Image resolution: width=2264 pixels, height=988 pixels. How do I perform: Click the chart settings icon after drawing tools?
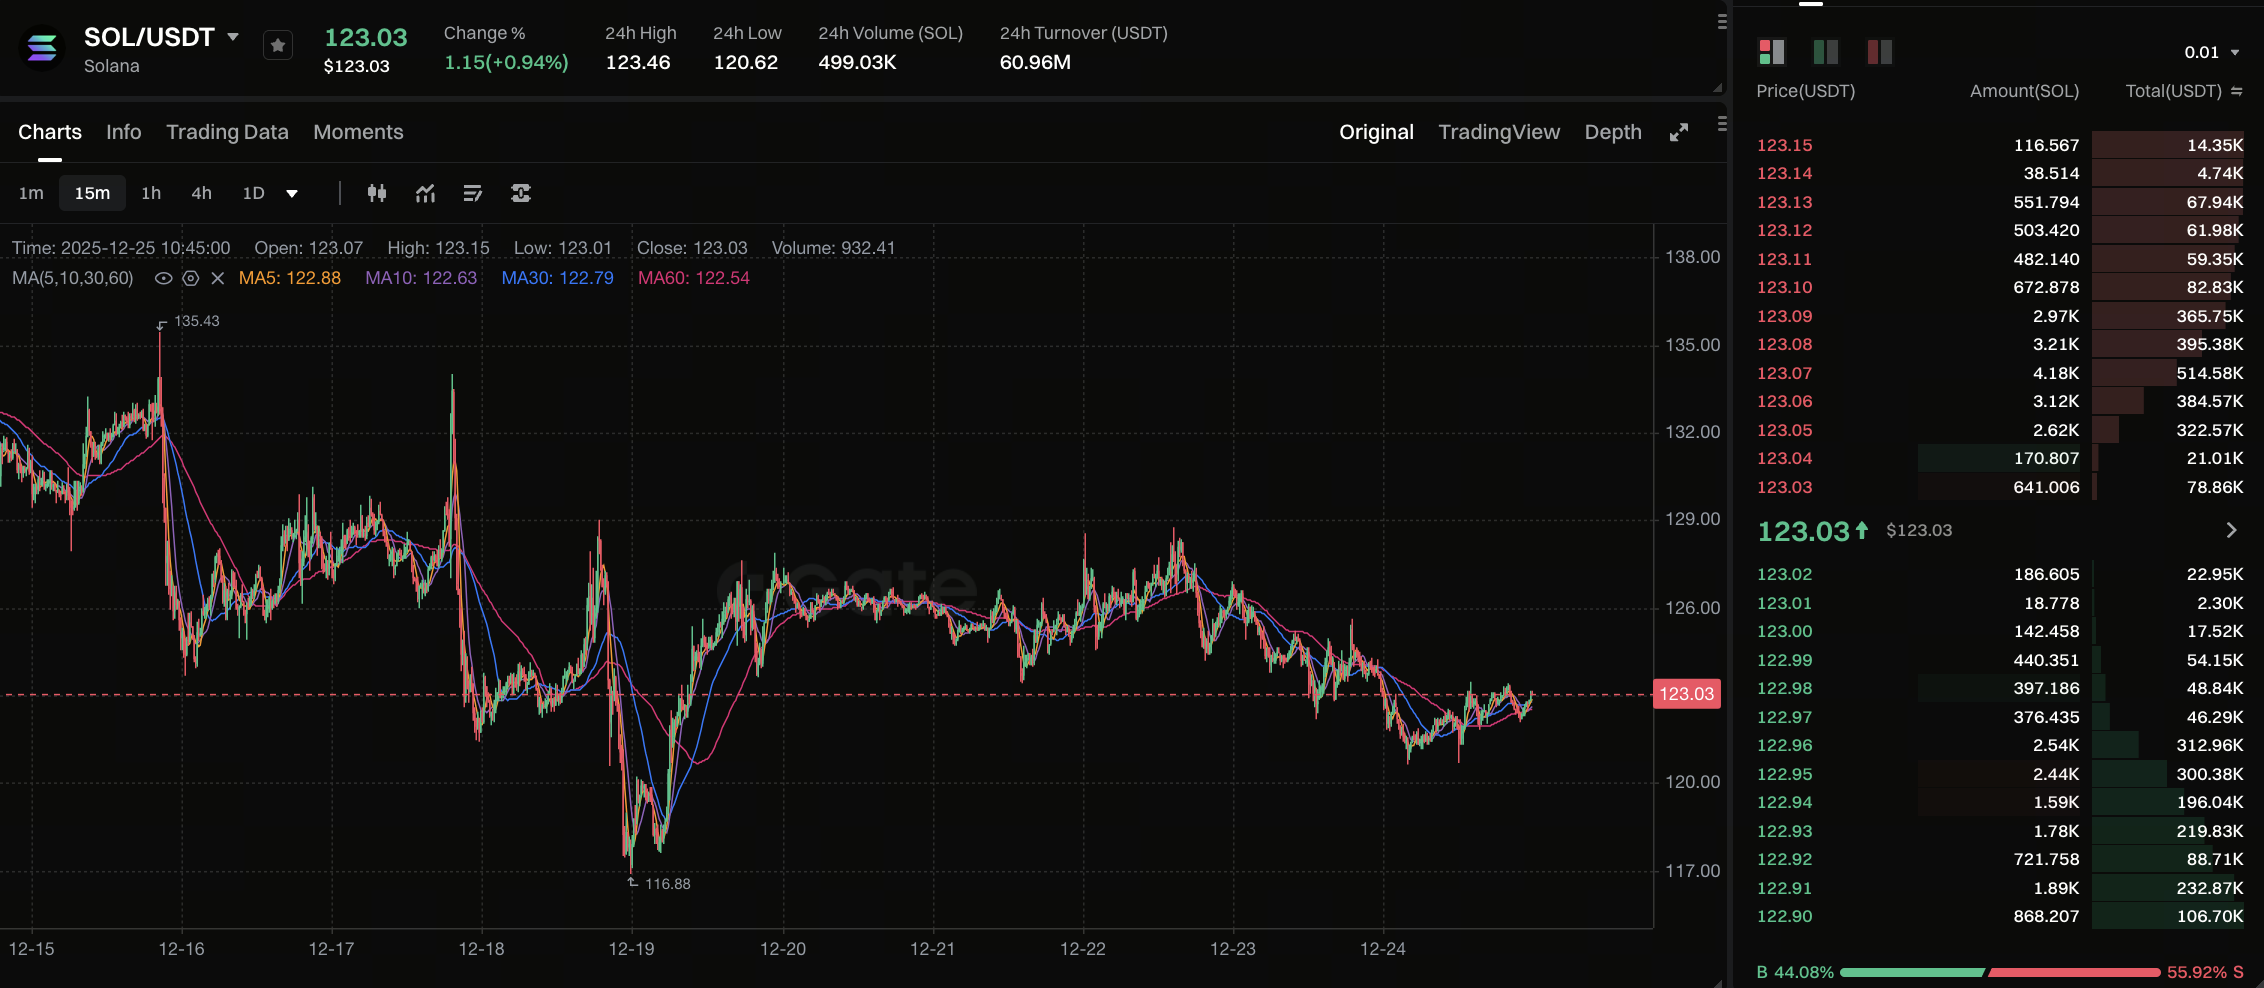point(521,193)
